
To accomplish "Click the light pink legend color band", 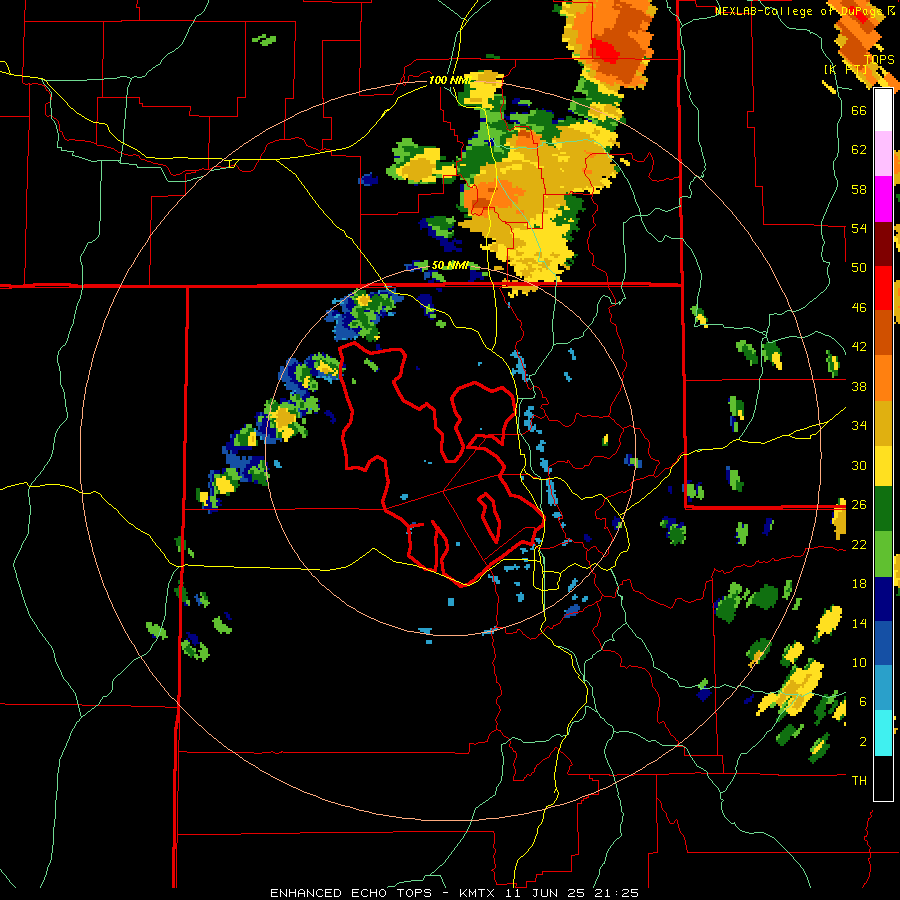I will 883,154.
